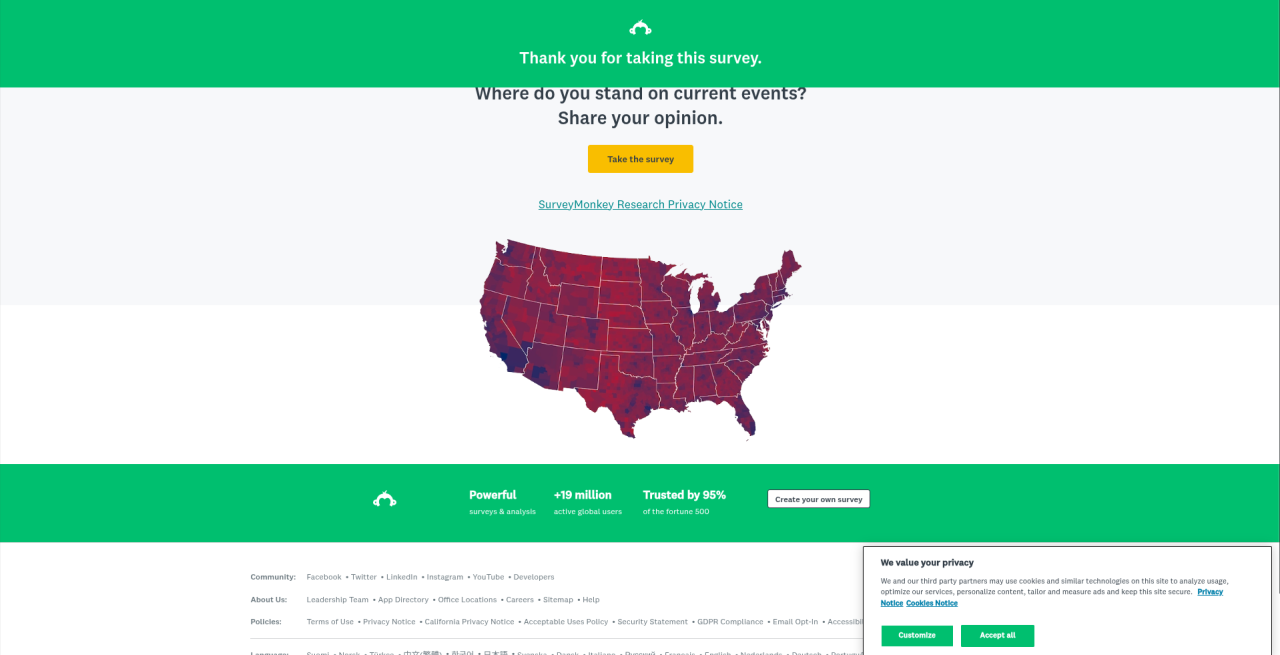Visit the Twitter link in the footer
Screen dimensions: 1280x655
364,577
